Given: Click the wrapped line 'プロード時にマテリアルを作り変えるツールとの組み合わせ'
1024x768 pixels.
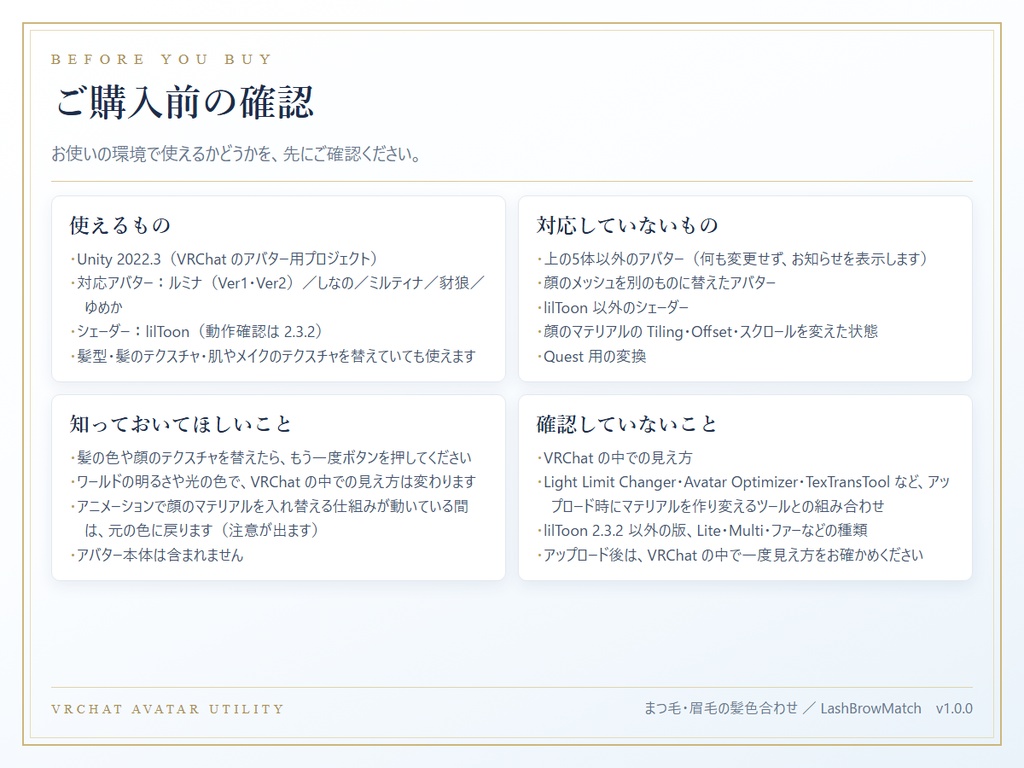Looking at the screenshot, I should [x=718, y=506].
